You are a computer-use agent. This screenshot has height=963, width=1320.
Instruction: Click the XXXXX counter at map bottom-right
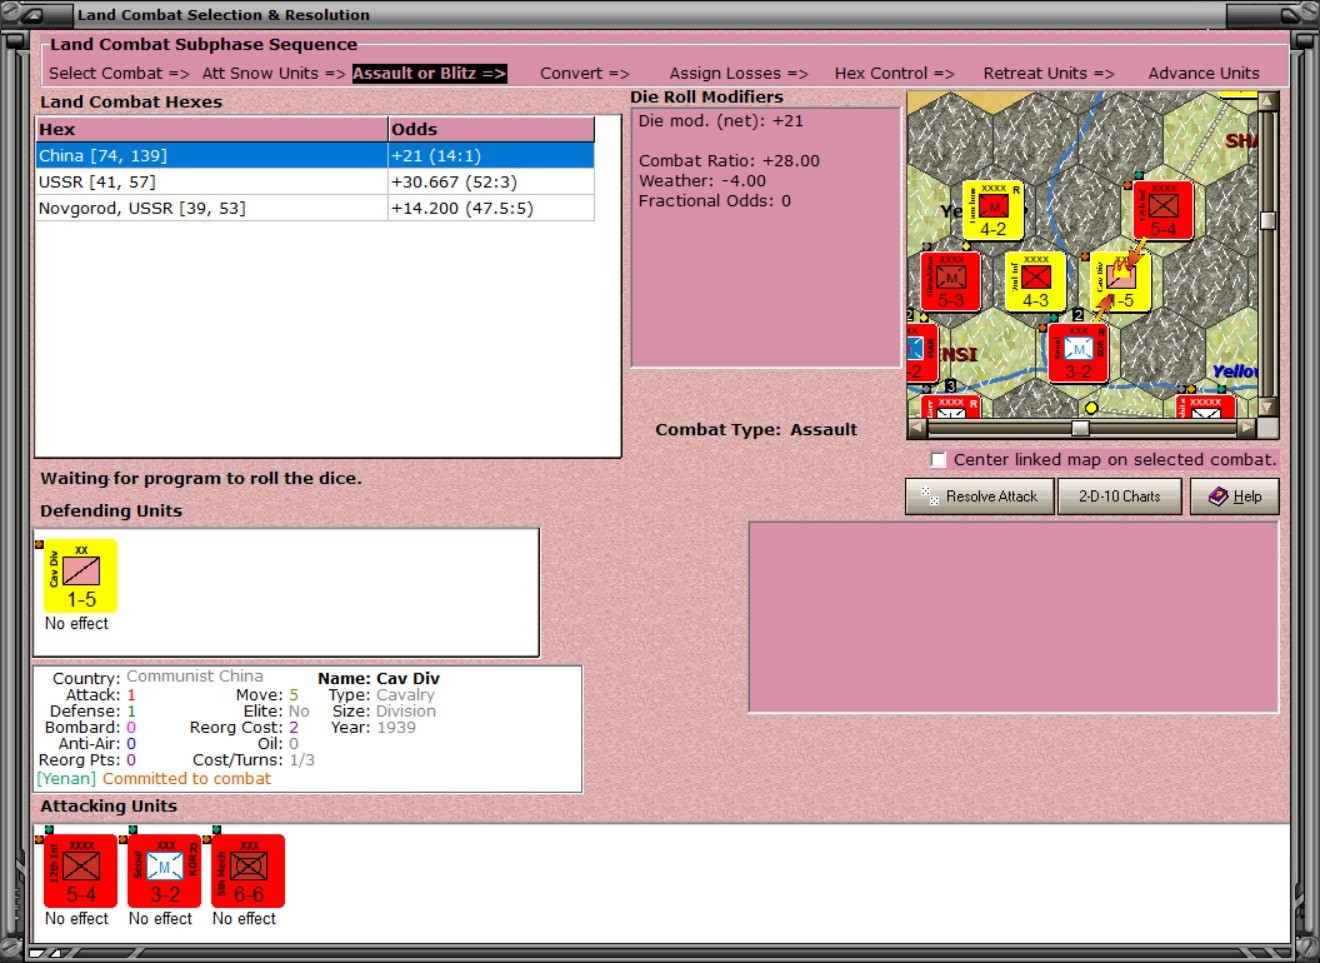click(1206, 407)
